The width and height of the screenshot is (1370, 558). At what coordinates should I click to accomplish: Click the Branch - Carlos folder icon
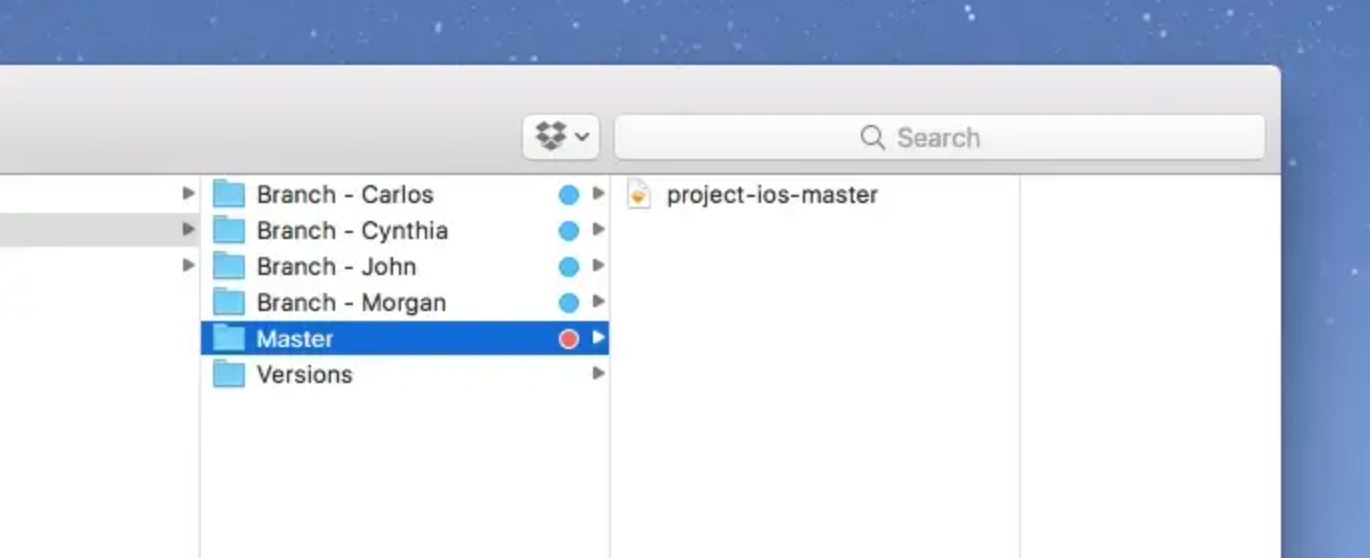click(x=229, y=194)
